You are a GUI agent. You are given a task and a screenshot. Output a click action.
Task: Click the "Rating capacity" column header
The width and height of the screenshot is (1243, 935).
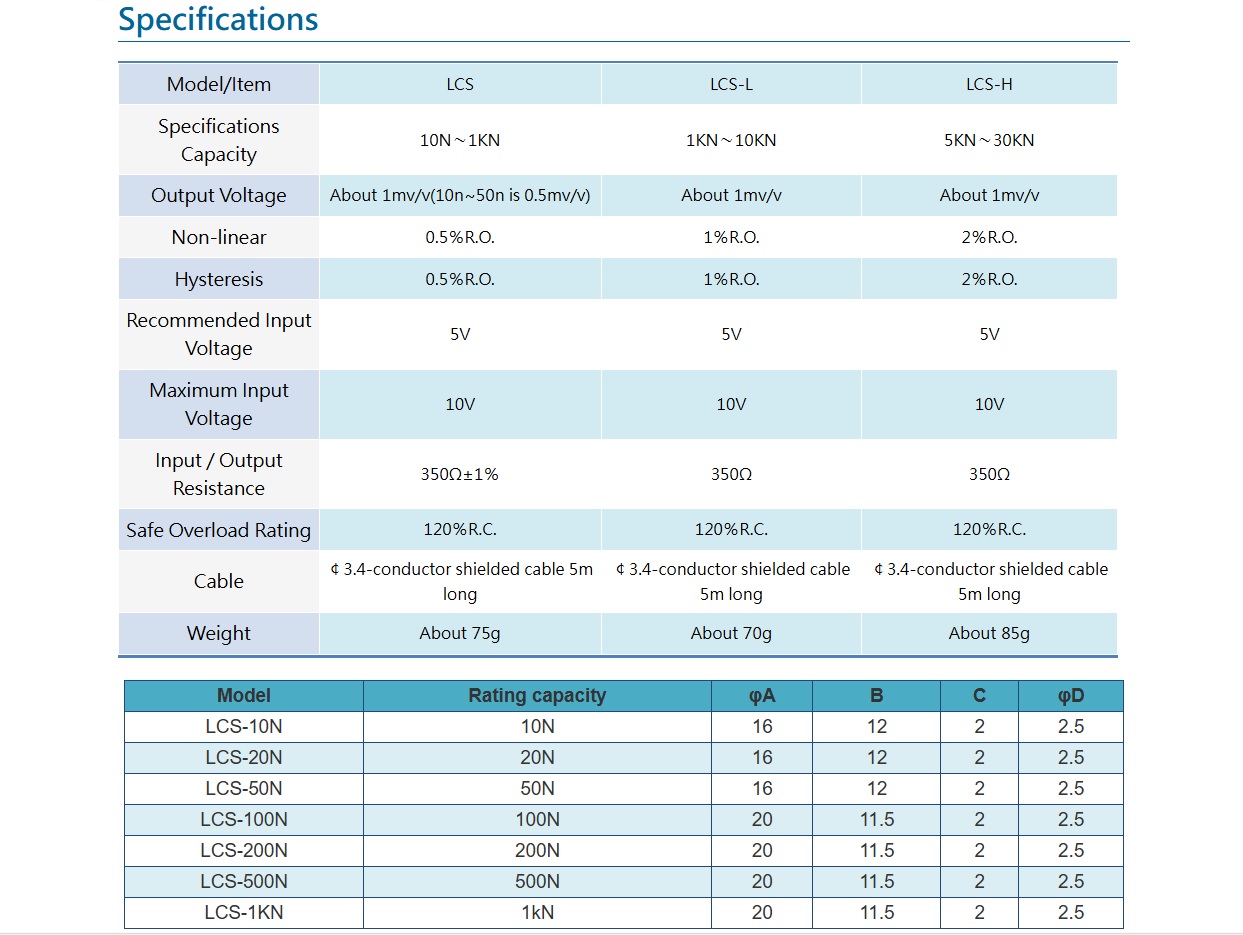tap(537, 695)
